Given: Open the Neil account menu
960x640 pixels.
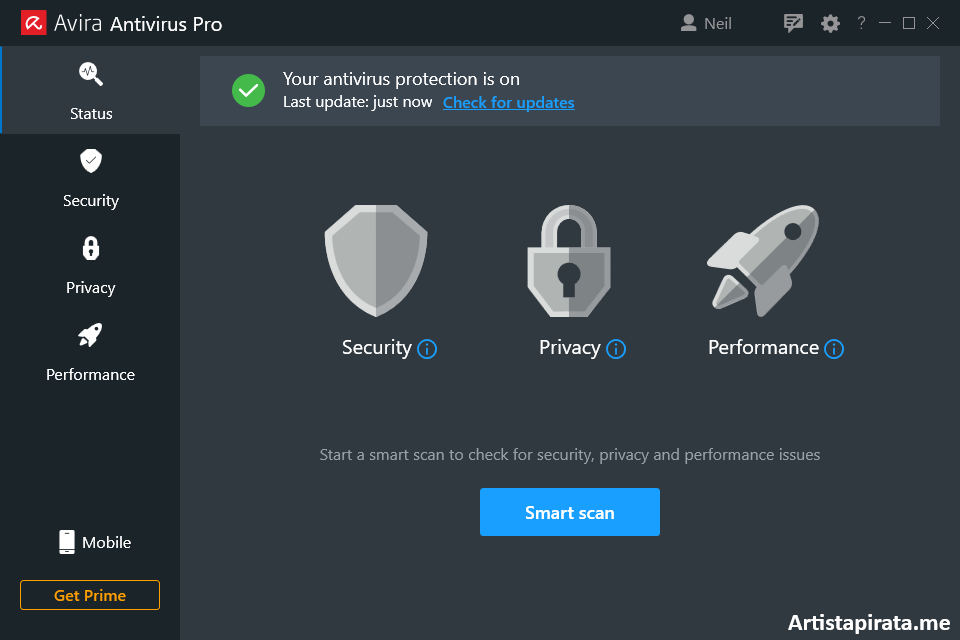Looking at the screenshot, I should click(706, 22).
